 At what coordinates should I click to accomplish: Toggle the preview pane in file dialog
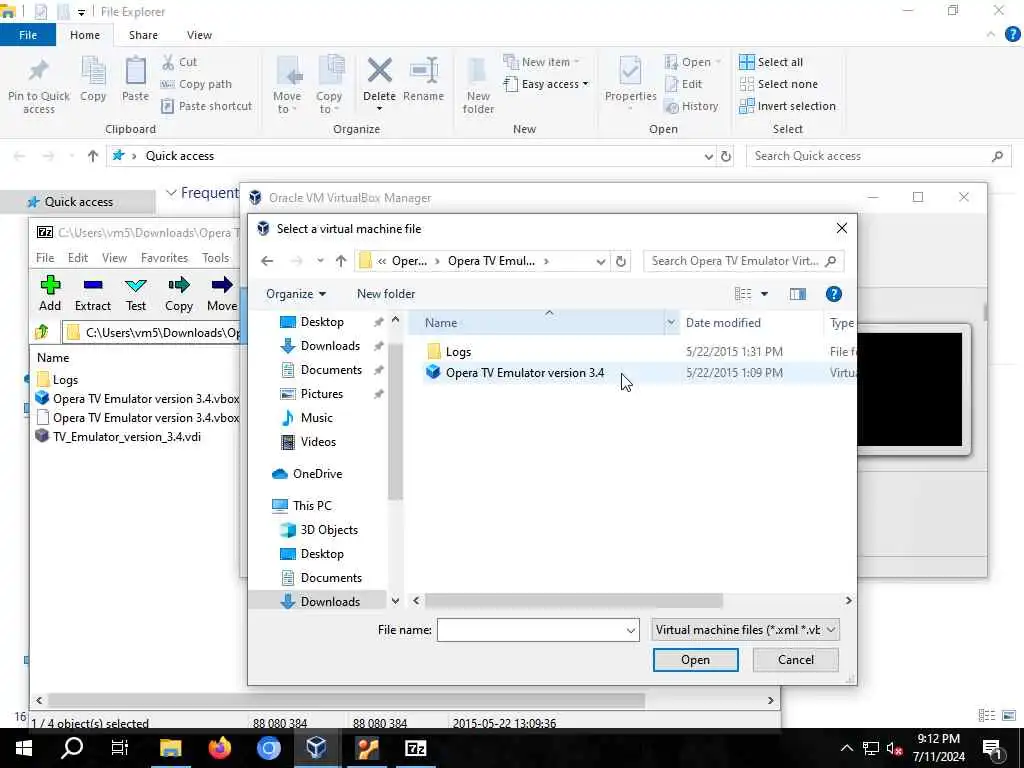coord(797,294)
